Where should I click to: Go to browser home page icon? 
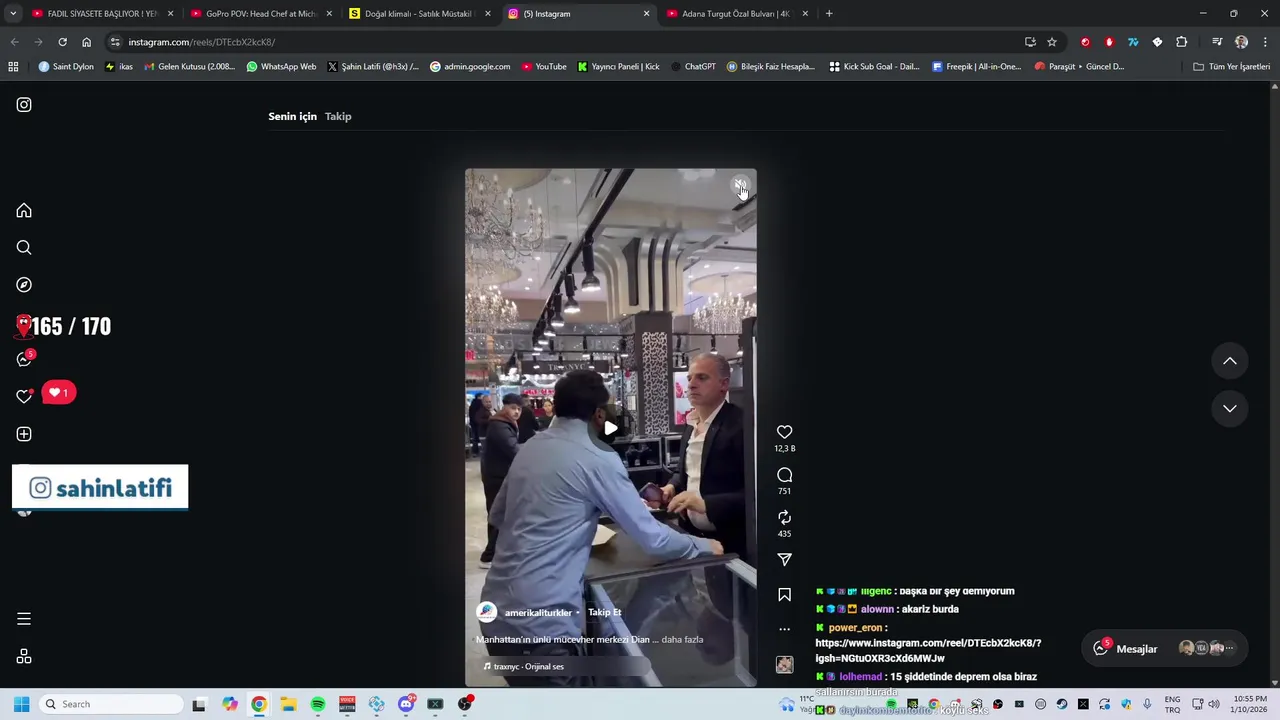(86, 42)
